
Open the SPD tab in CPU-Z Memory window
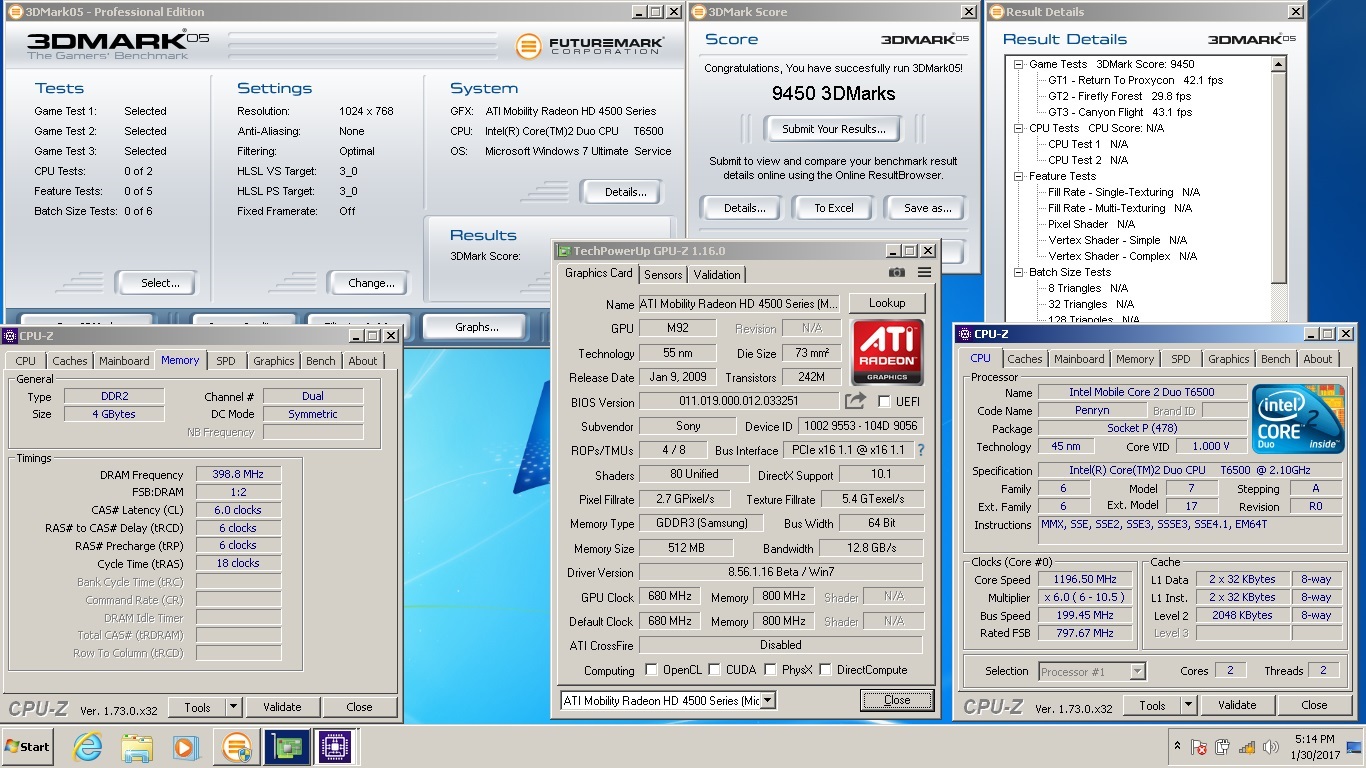coord(226,361)
